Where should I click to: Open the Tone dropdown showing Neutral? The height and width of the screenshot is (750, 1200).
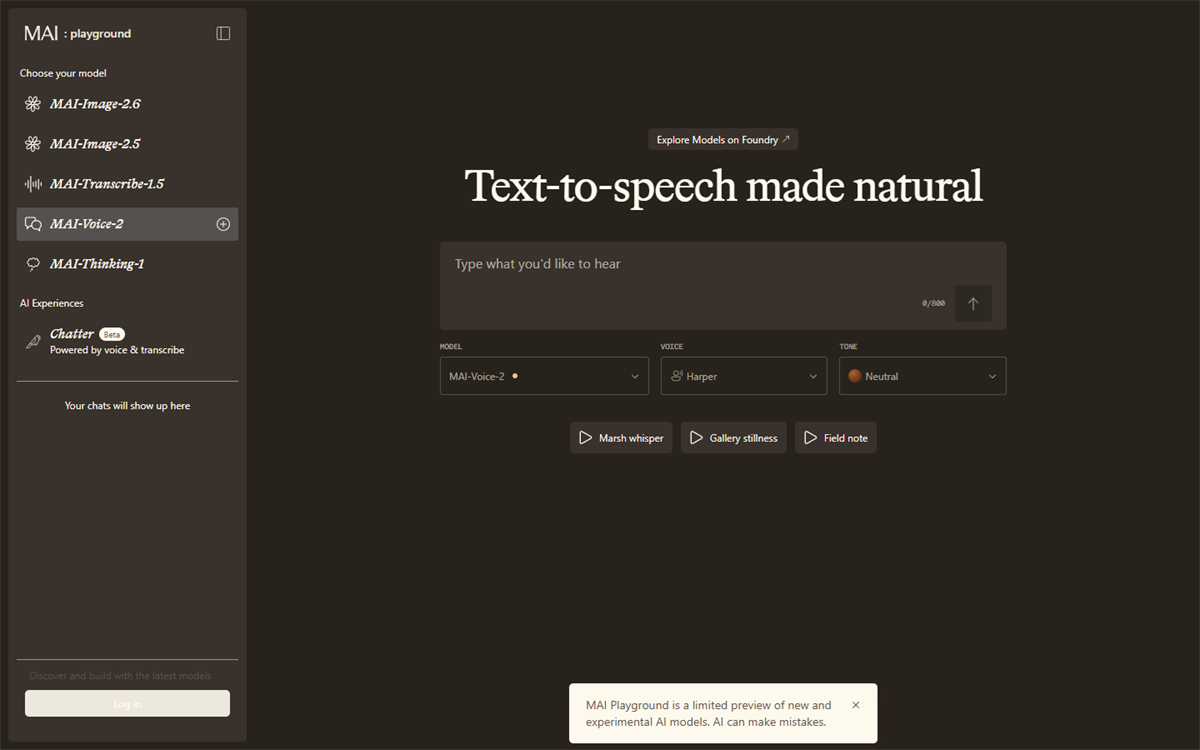pos(923,376)
